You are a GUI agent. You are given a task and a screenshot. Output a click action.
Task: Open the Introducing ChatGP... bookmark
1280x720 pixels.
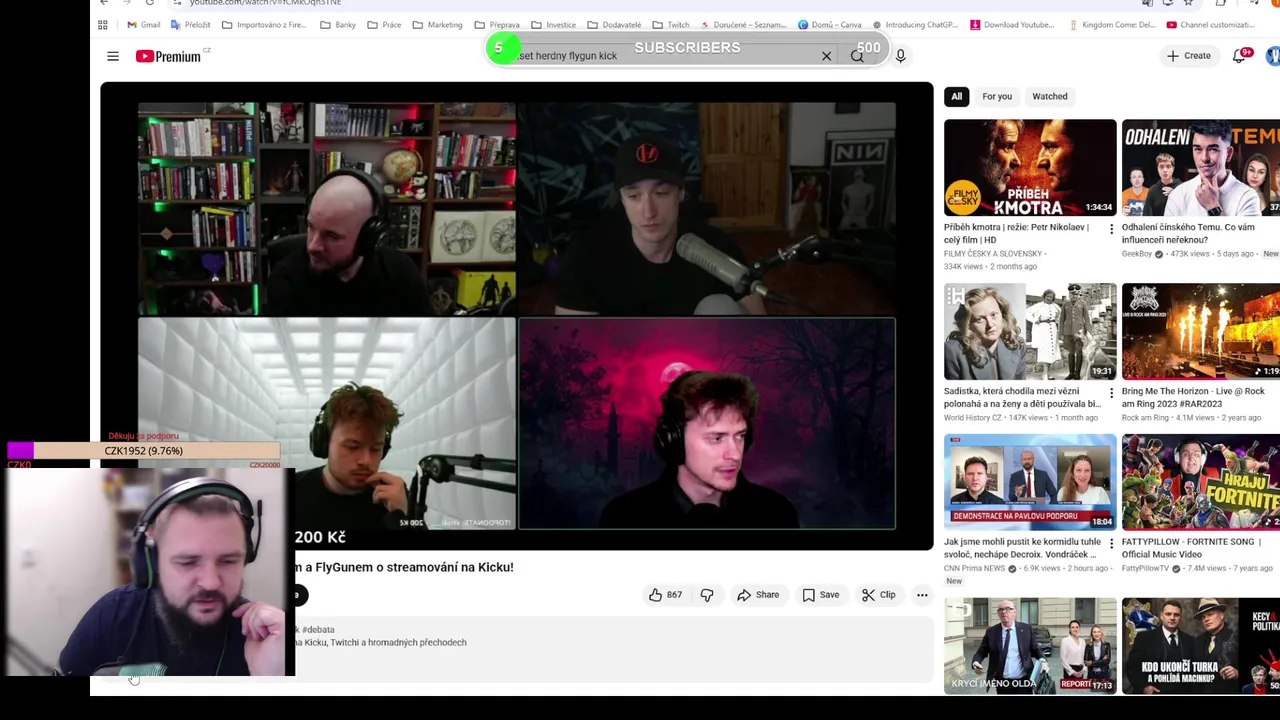pos(914,25)
